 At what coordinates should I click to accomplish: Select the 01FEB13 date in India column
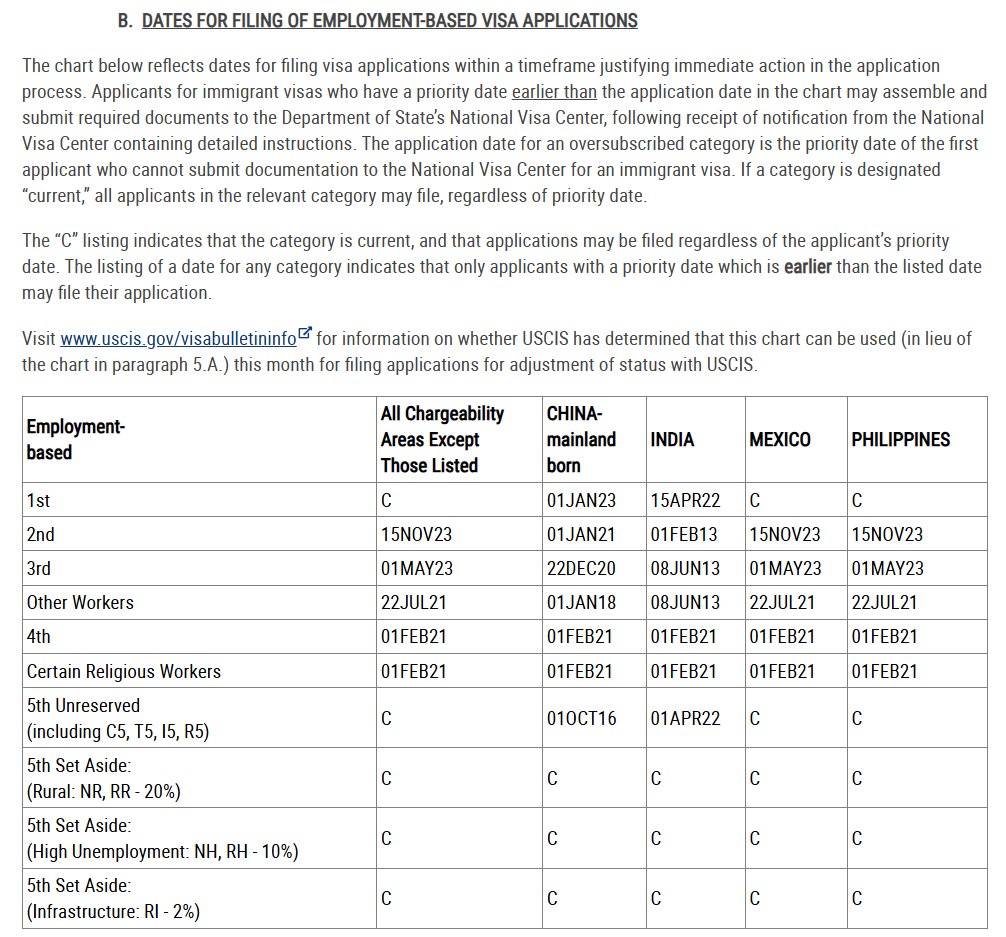[683, 534]
